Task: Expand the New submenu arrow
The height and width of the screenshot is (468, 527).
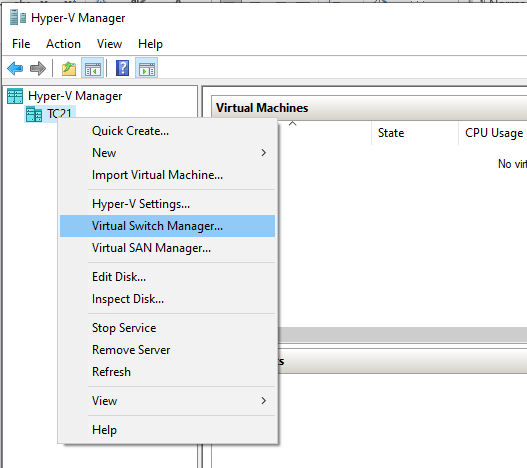Action: pyautogui.click(x=264, y=153)
